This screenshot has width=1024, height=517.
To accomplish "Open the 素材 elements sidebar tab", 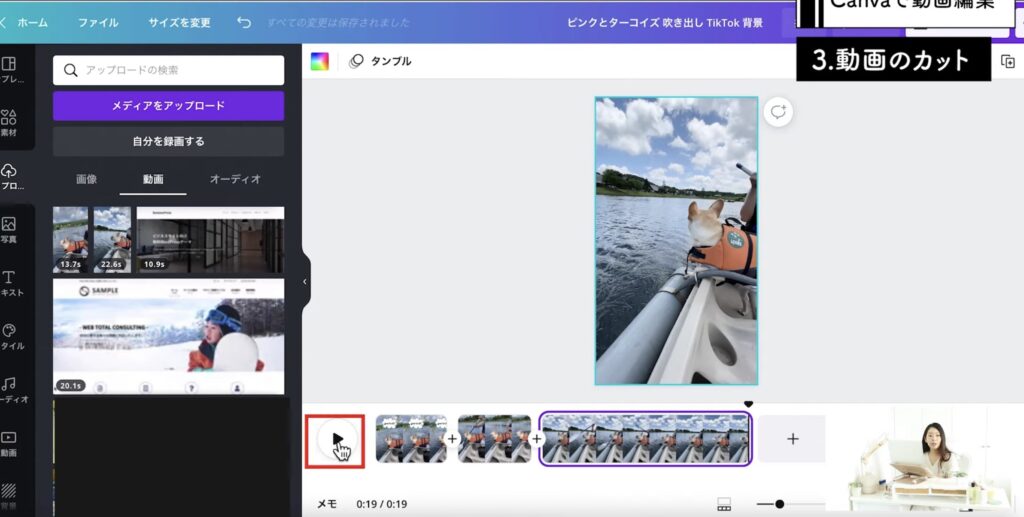I will click(9, 123).
